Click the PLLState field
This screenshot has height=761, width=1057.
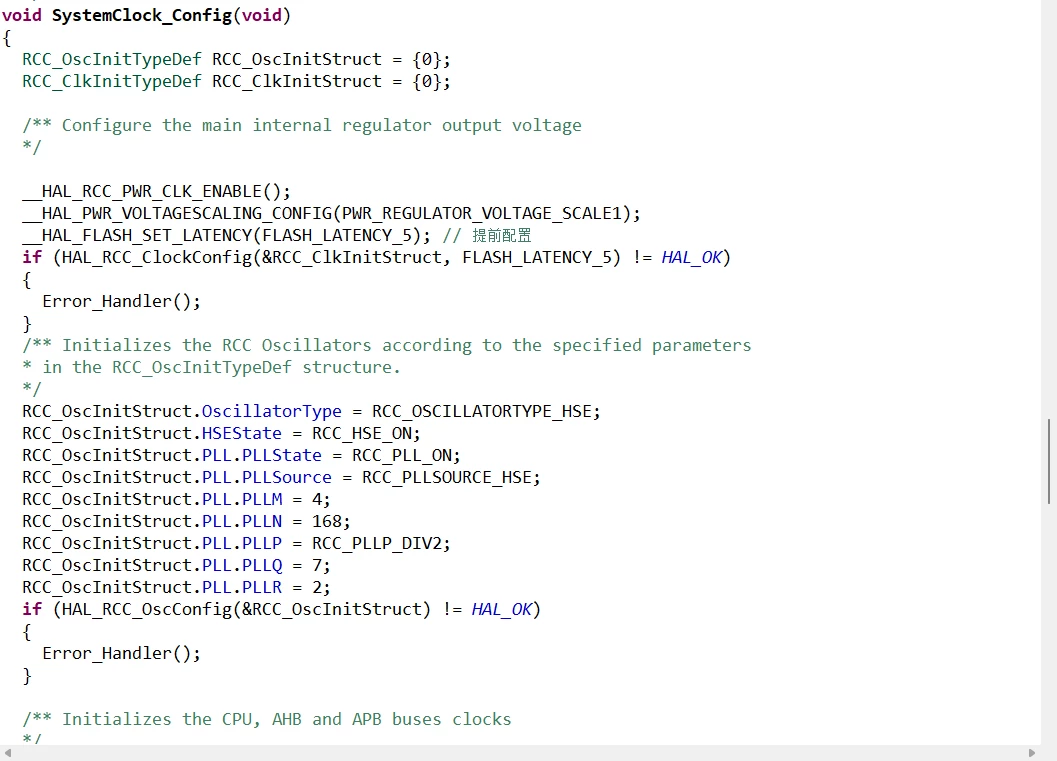tap(282, 456)
